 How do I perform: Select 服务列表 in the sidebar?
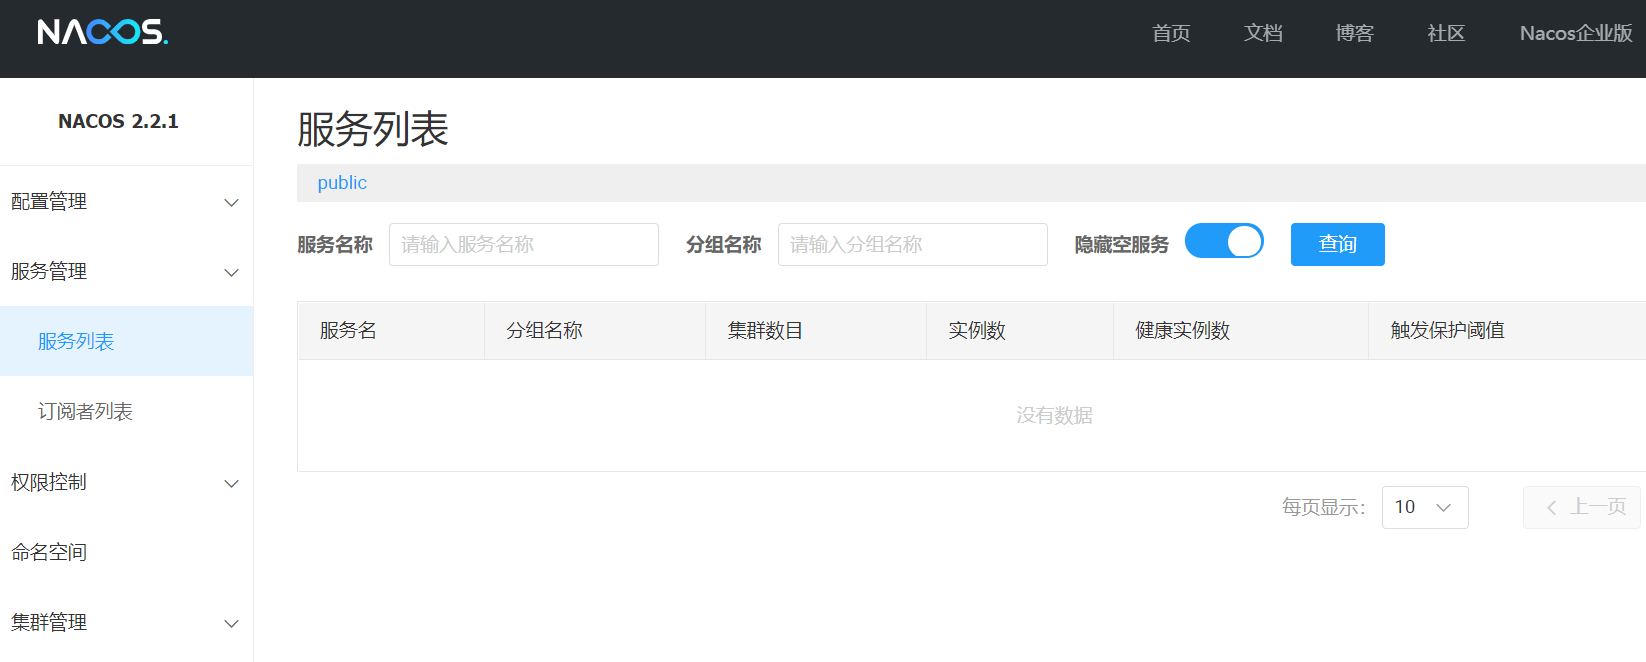[x=76, y=342]
